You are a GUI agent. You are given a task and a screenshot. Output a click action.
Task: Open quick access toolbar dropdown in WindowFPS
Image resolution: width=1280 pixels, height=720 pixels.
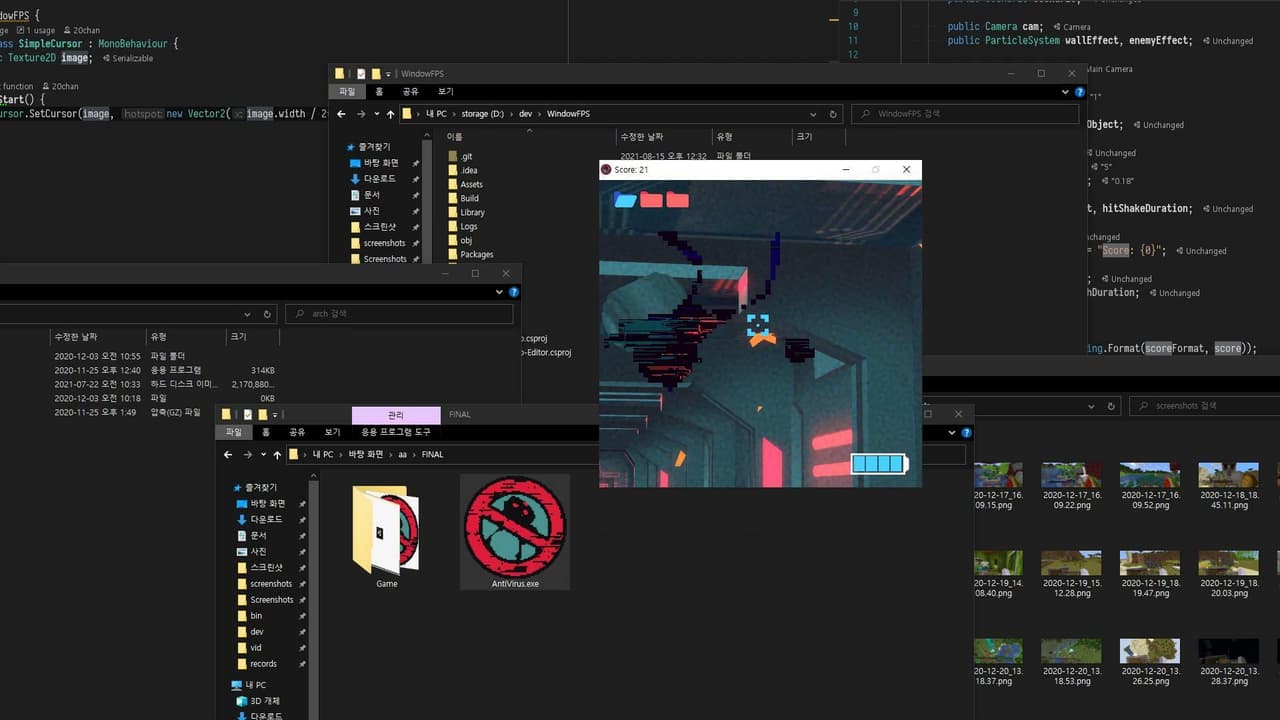[389, 73]
